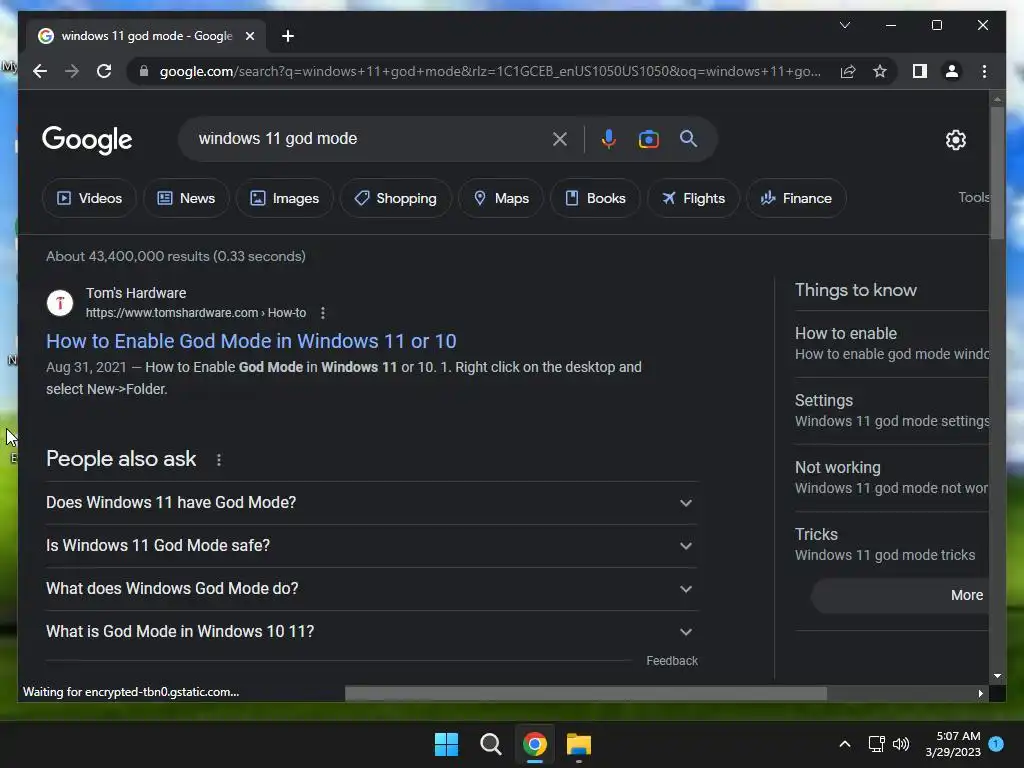Show hidden system tray icons
1024x768 pixels.
[844, 744]
